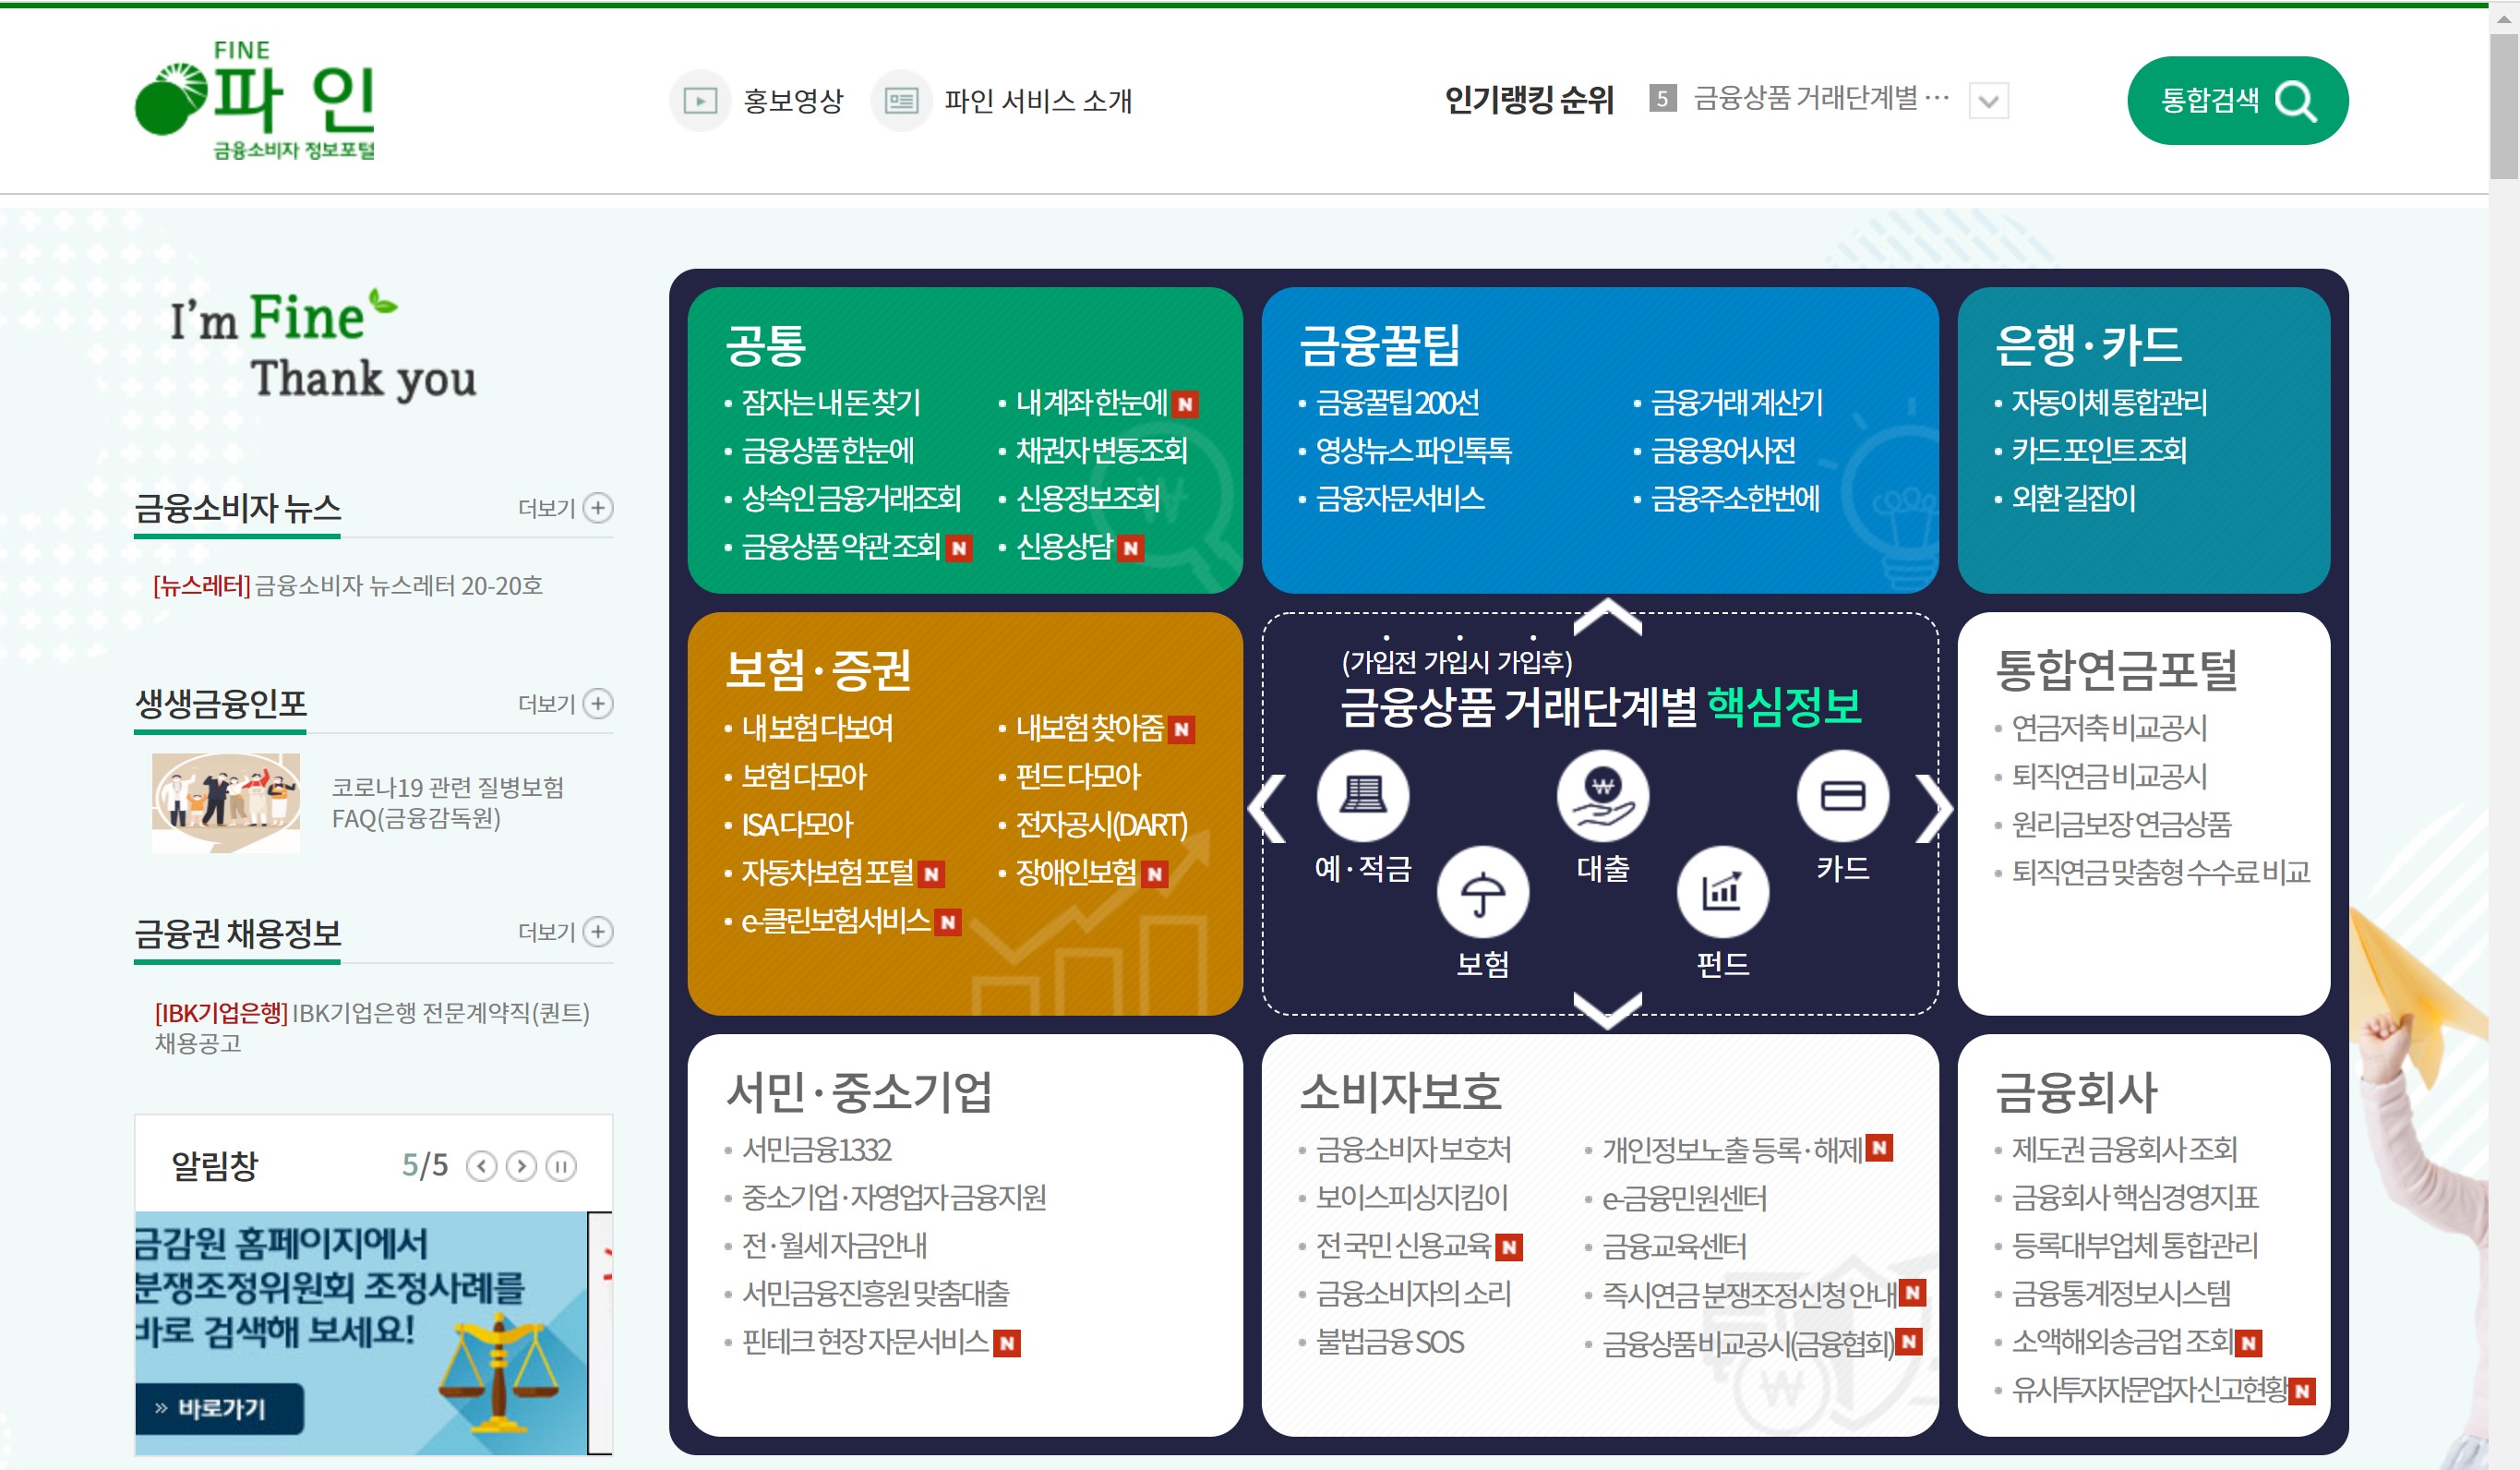Viewport: 2520px width, 1470px height.
Task: Click the 예·적금 savings book icon
Action: pos(1362,796)
